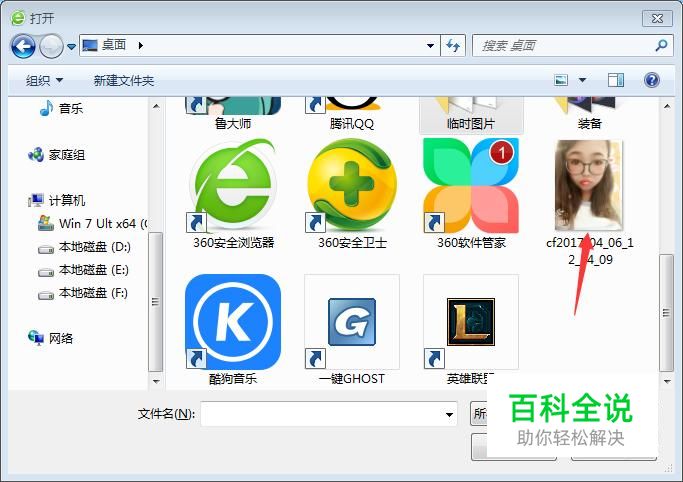Select the 360安全卫士 shortcut icon
This screenshot has height=482, width=683.
[x=352, y=185]
